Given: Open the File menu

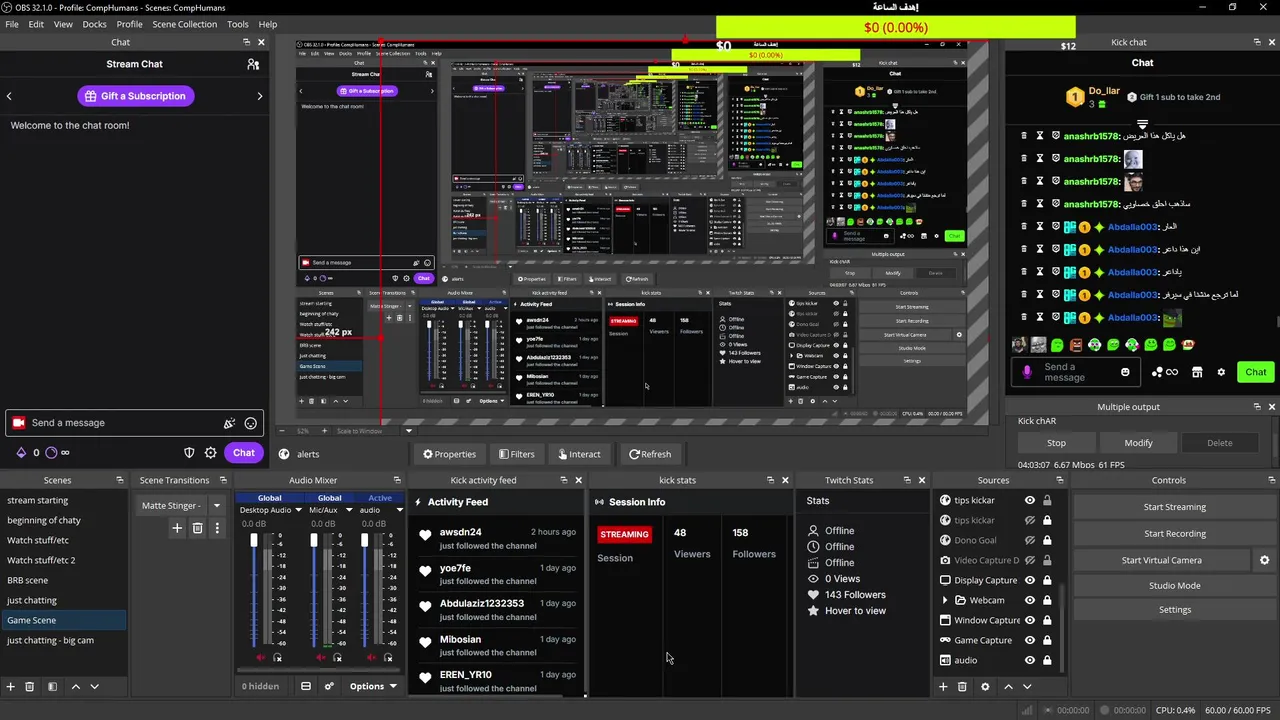Looking at the screenshot, I should coord(12,24).
